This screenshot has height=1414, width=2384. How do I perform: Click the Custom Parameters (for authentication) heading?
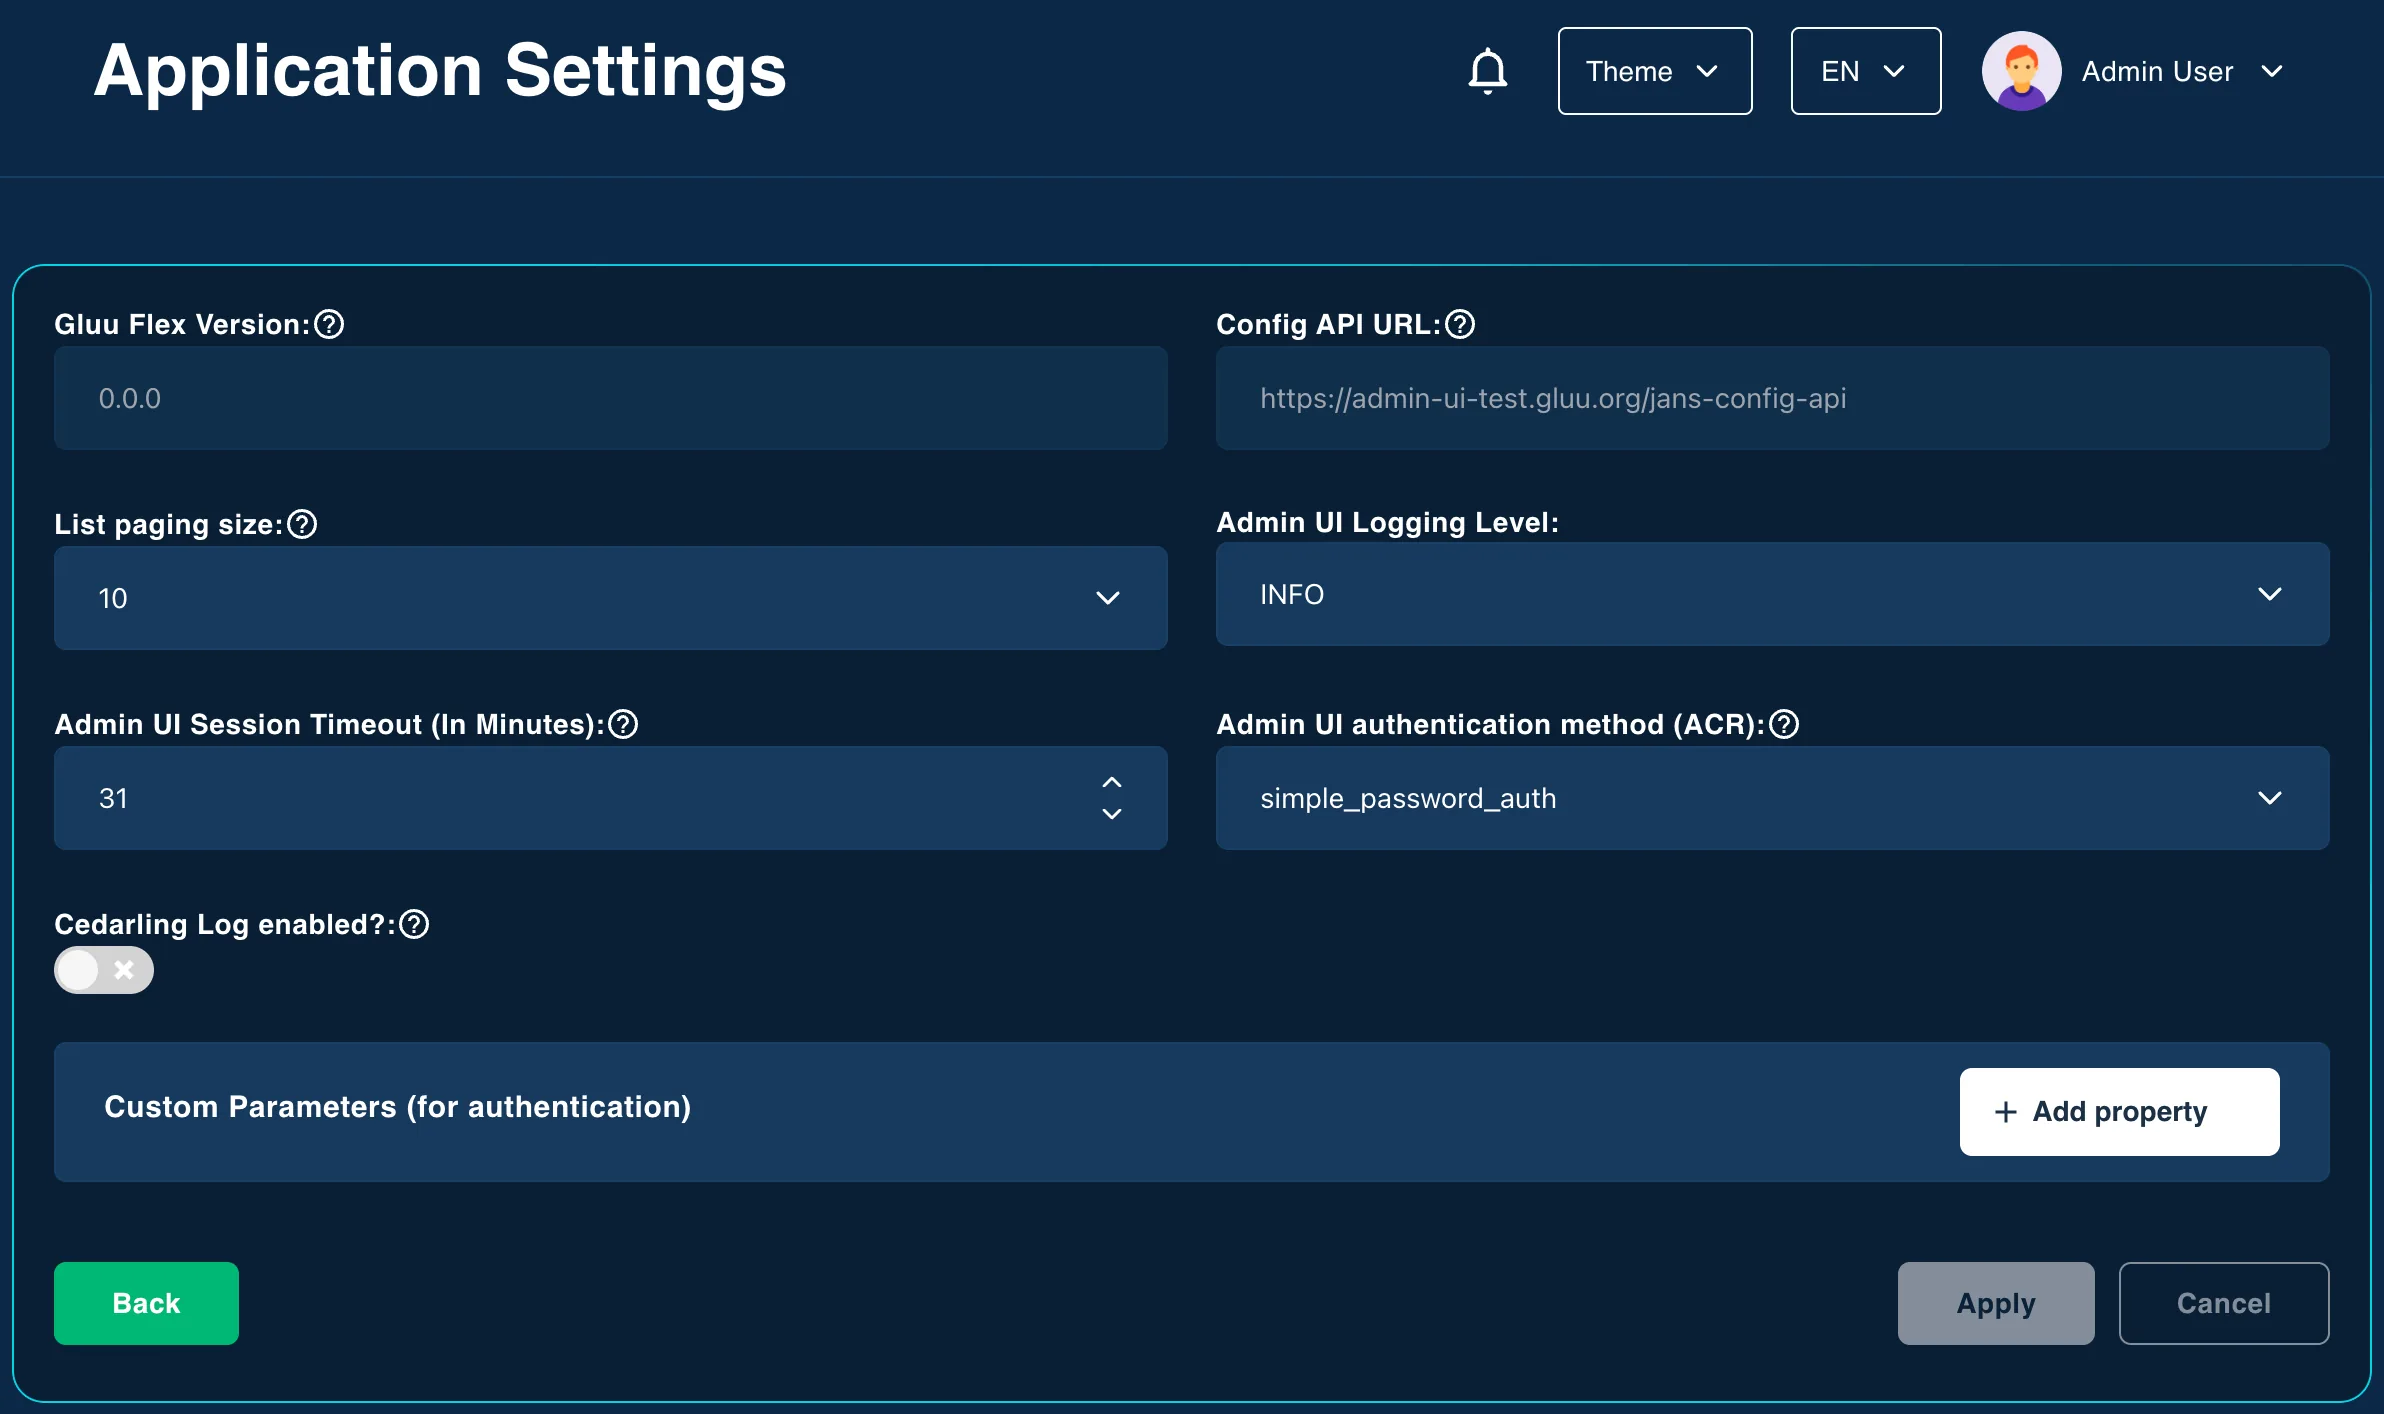tap(398, 1107)
